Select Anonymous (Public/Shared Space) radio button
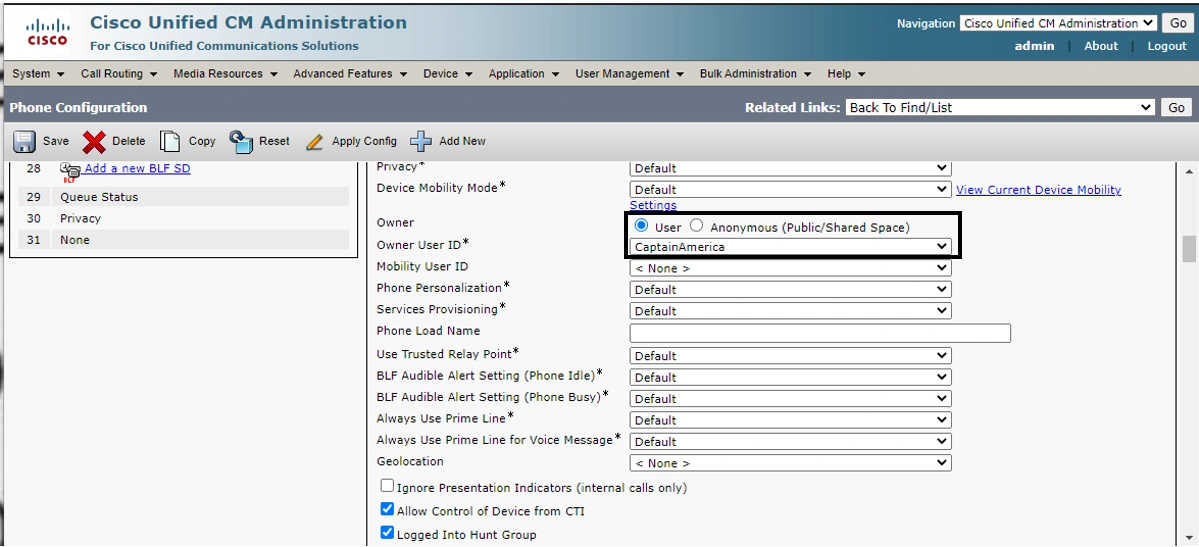Viewport: 1199px width, 547px height. click(697, 226)
